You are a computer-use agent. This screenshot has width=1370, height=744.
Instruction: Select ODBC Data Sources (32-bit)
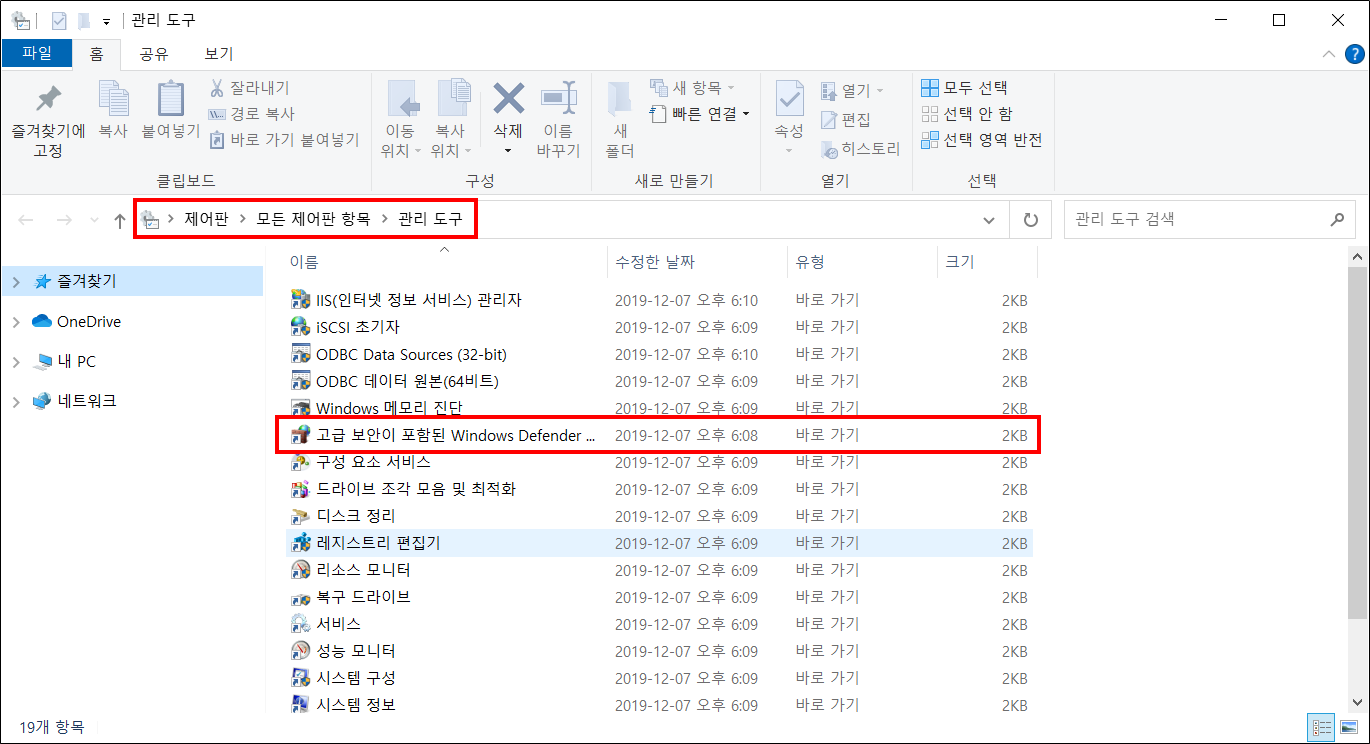(658, 354)
